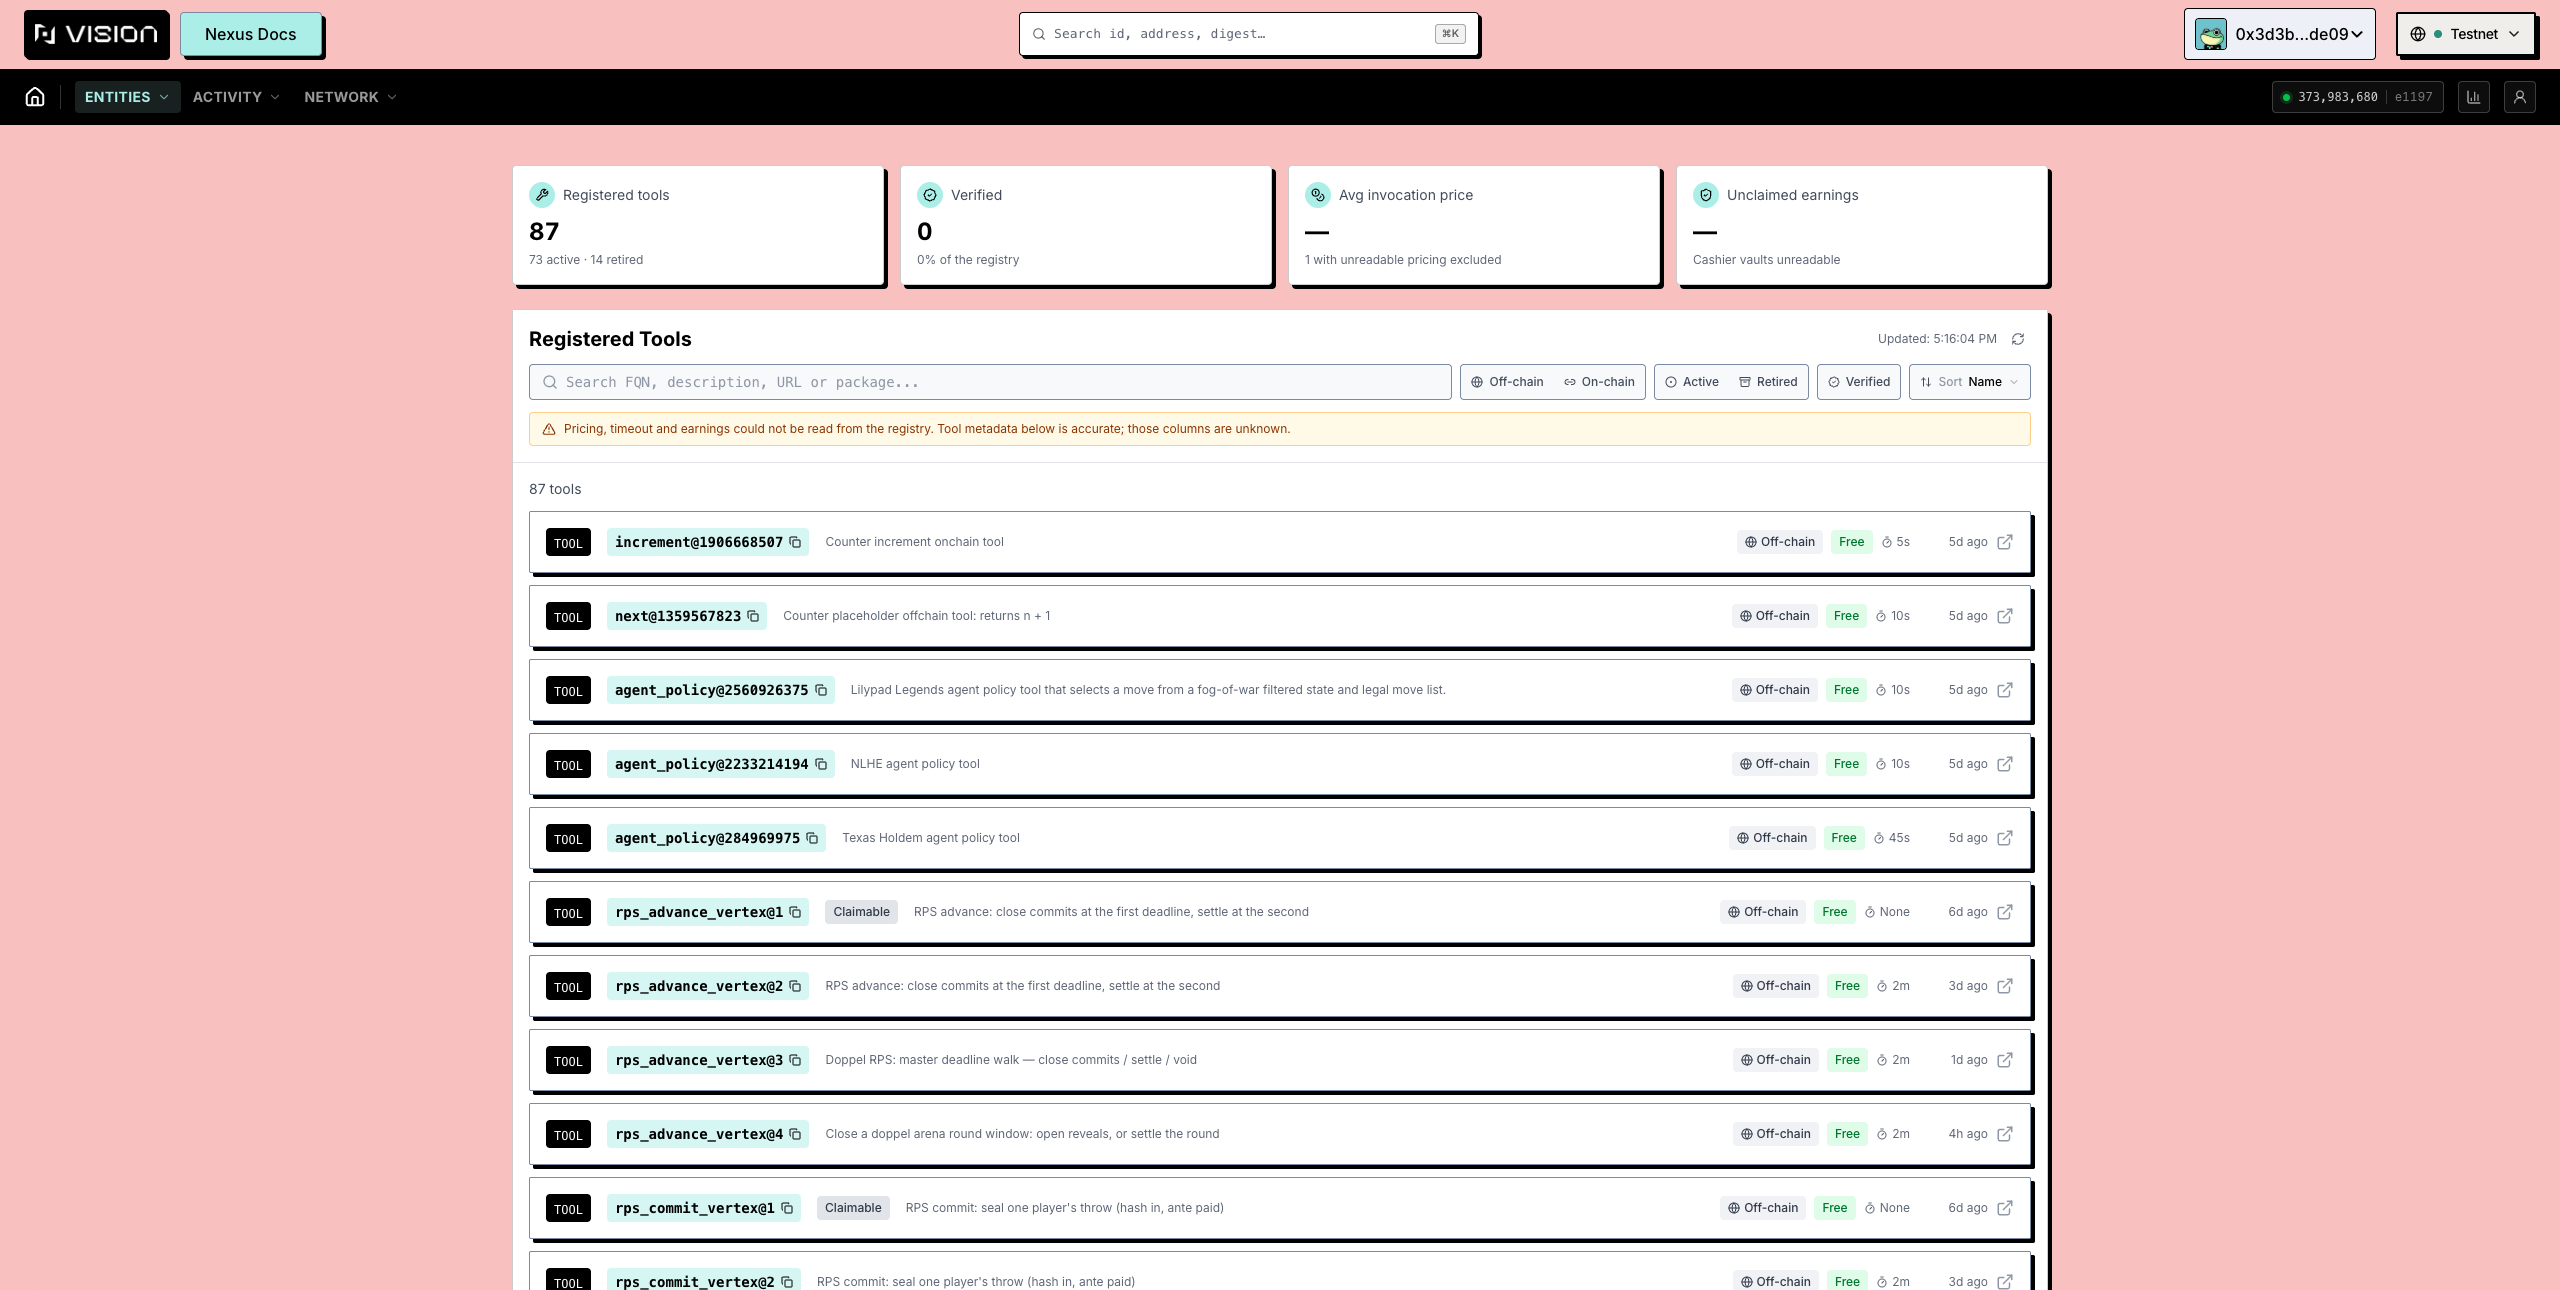This screenshot has width=2560, height=1290.
Task: Open the Sort Name dropdown
Action: pyautogui.click(x=1969, y=382)
